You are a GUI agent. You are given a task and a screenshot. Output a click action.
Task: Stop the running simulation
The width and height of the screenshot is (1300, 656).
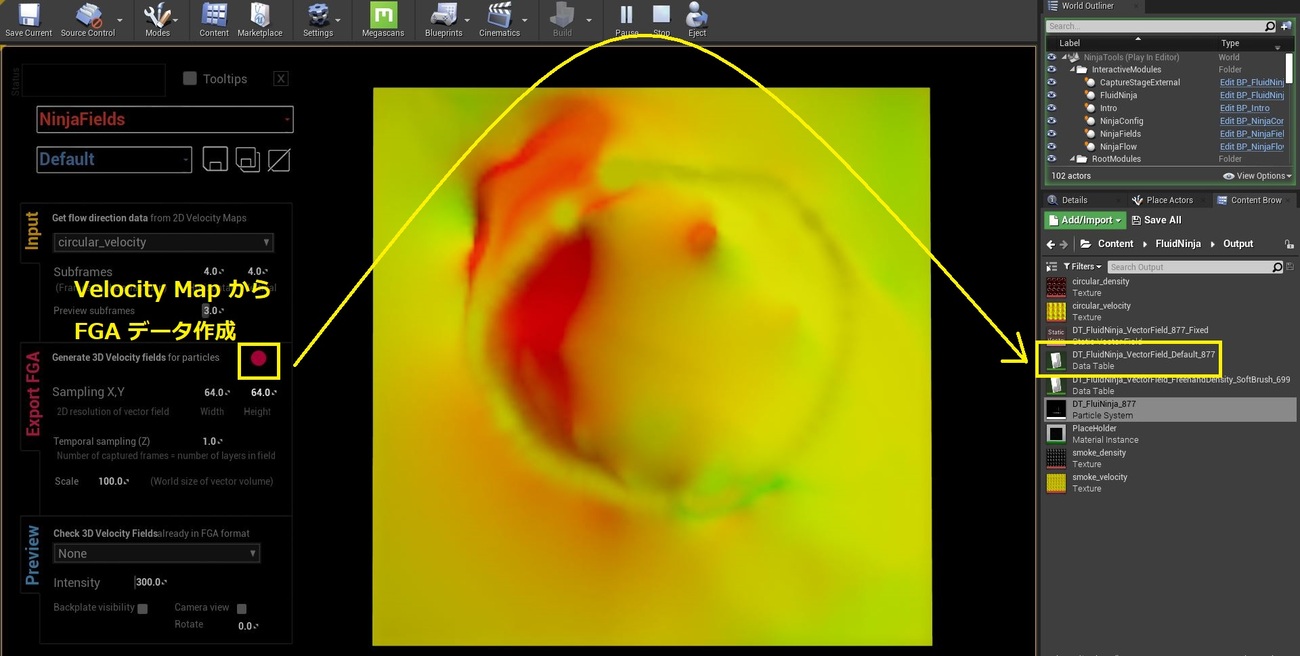(x=661, y=19)
